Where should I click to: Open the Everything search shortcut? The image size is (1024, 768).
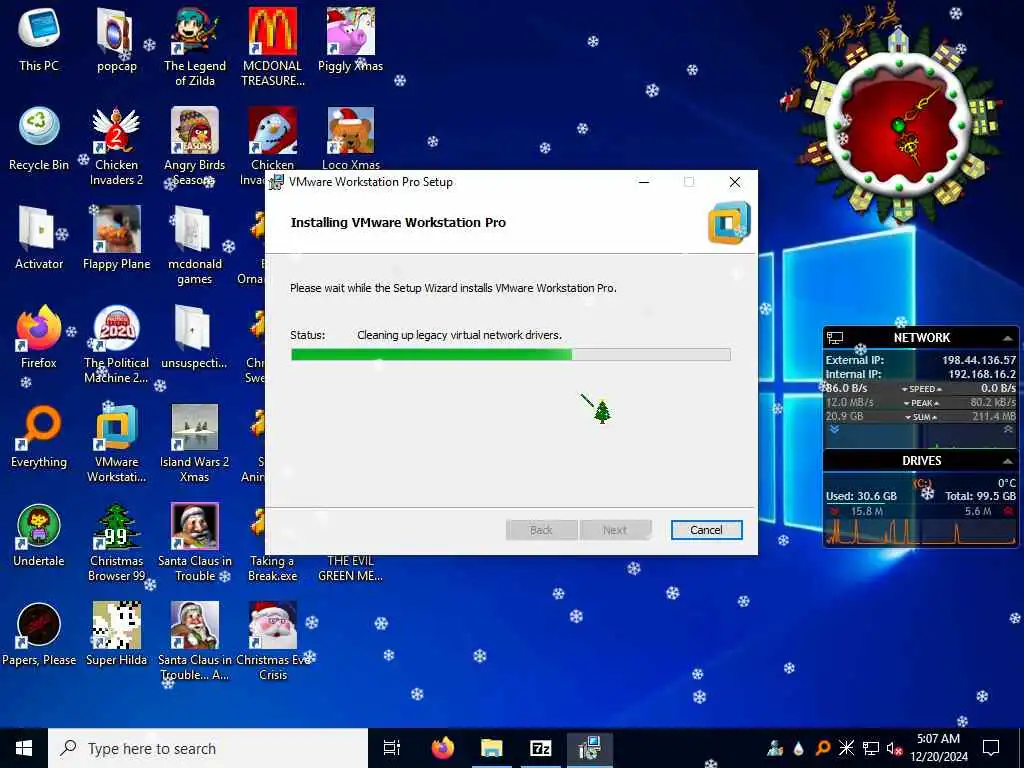point(39,436)
